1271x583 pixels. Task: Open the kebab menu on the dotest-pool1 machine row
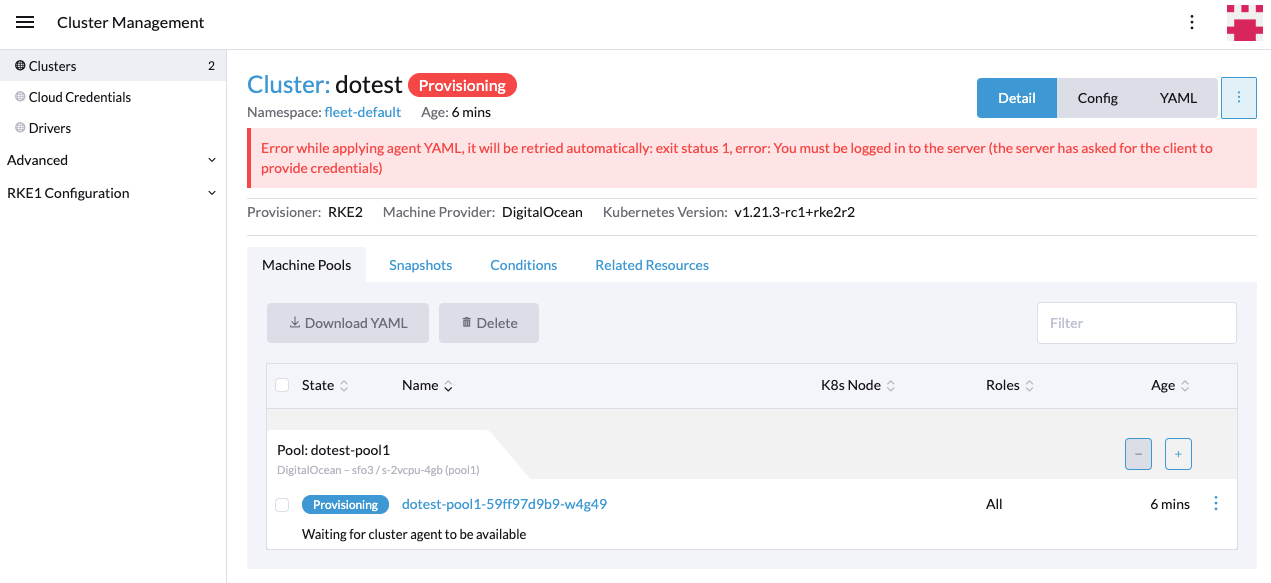[1216, 504]
